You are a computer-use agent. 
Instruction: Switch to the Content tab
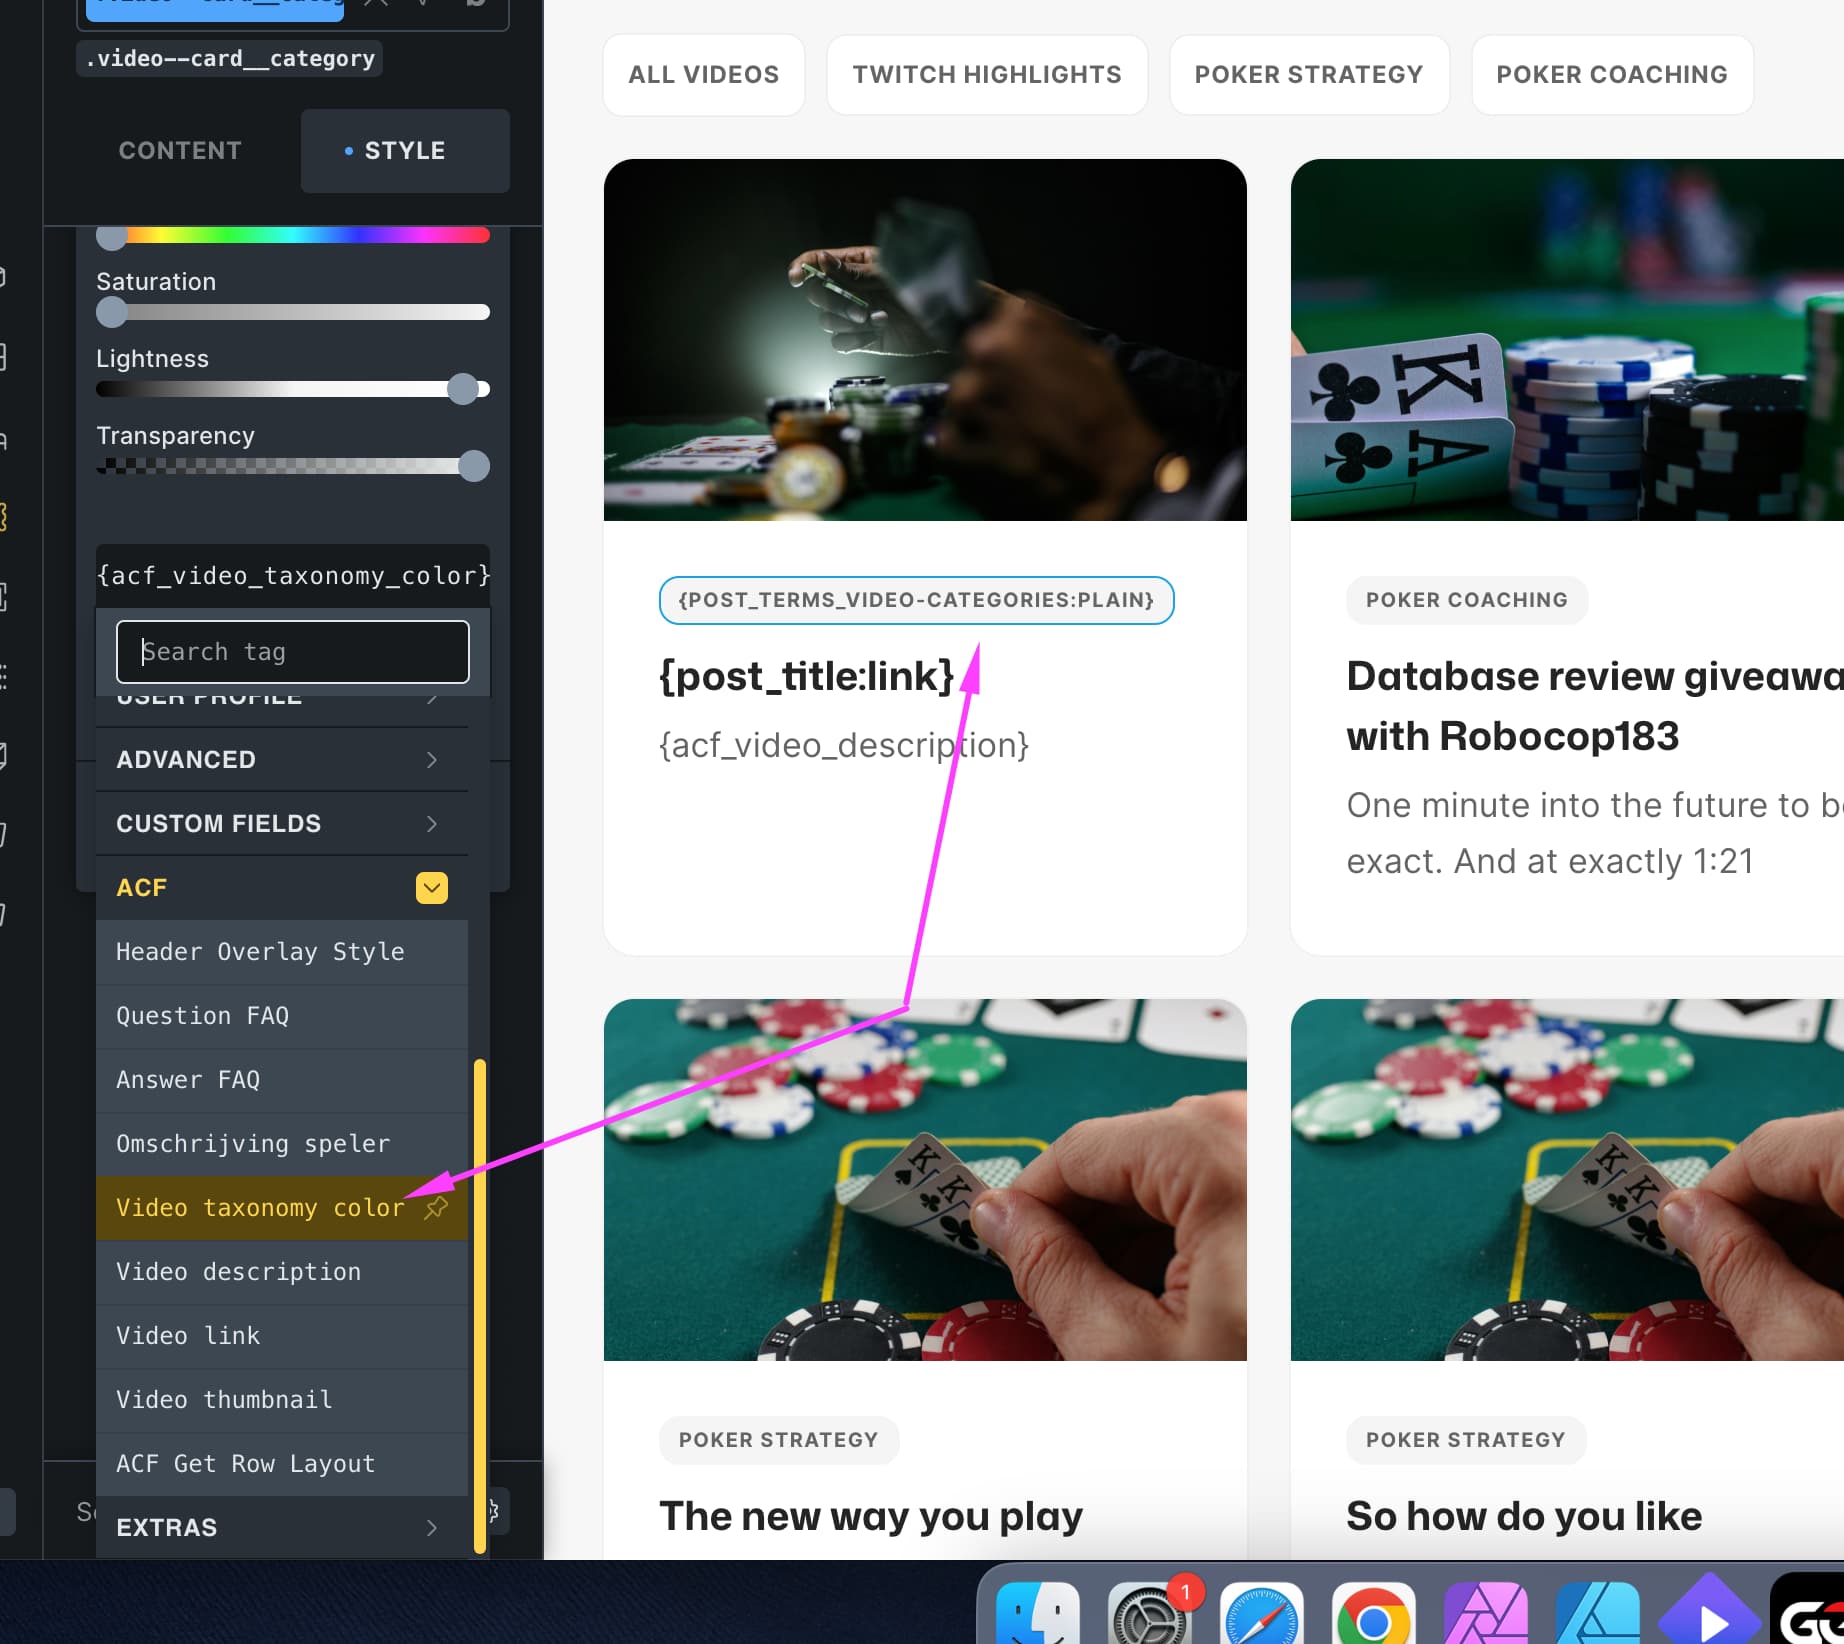pyautogui.click(x=180, y=151)
